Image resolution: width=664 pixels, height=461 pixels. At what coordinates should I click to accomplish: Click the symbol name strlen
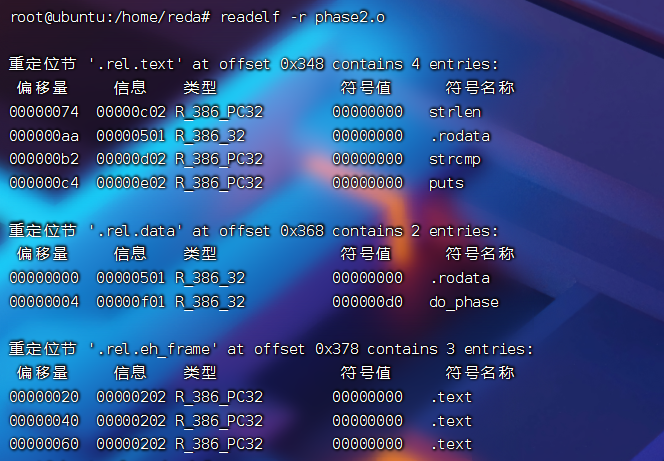coord(455,112)
